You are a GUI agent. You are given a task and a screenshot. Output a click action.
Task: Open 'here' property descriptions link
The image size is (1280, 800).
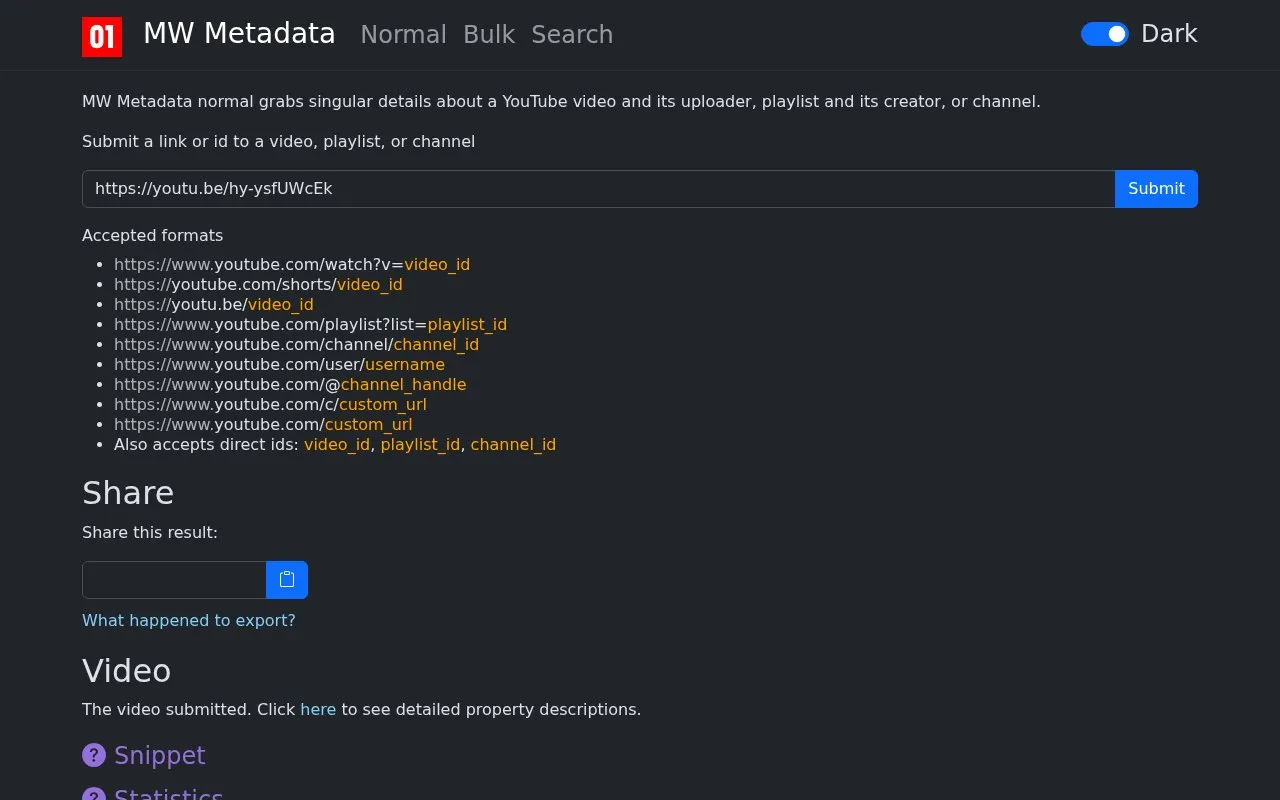318,709
